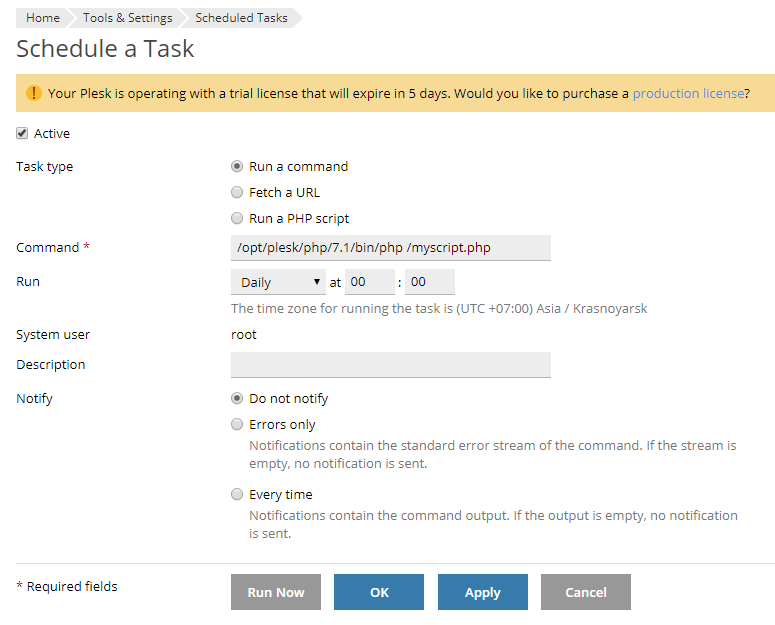Uncheck the Active checkbox
Viewport: 775px width, 625px height.
22,133
